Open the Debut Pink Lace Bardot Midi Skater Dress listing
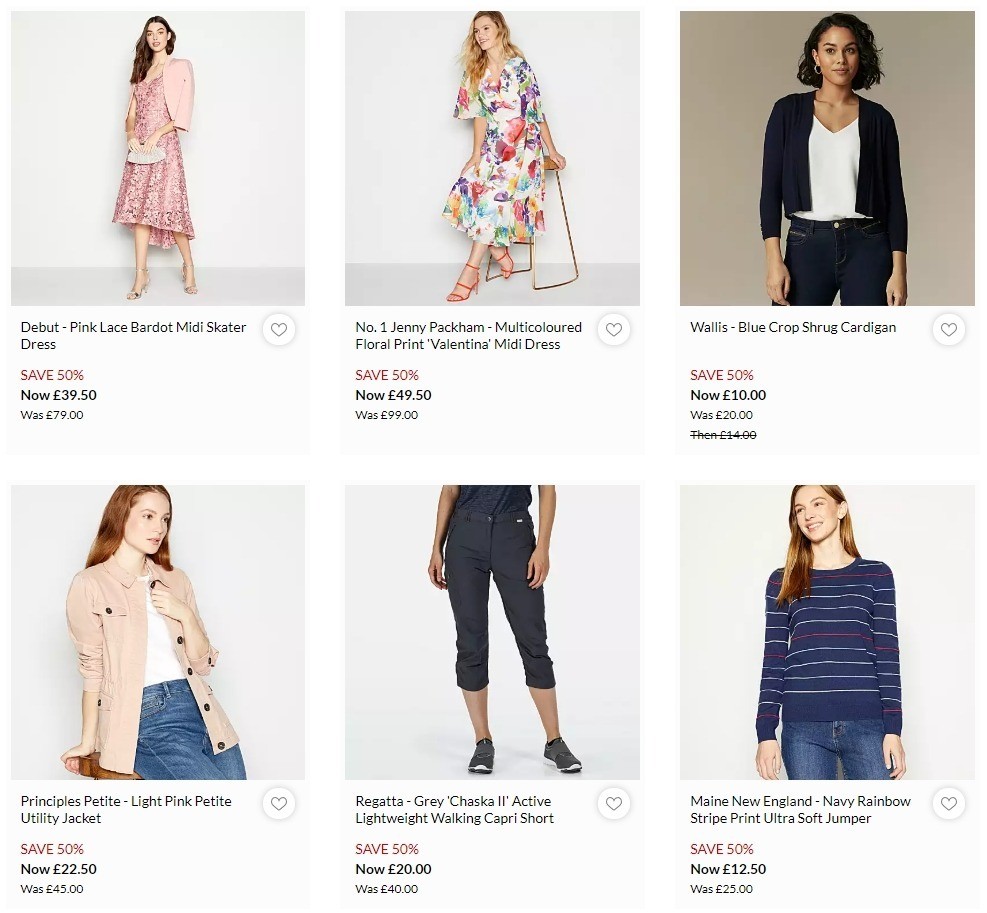The width and height of the screenshot is (987, 913). [134, 334]
